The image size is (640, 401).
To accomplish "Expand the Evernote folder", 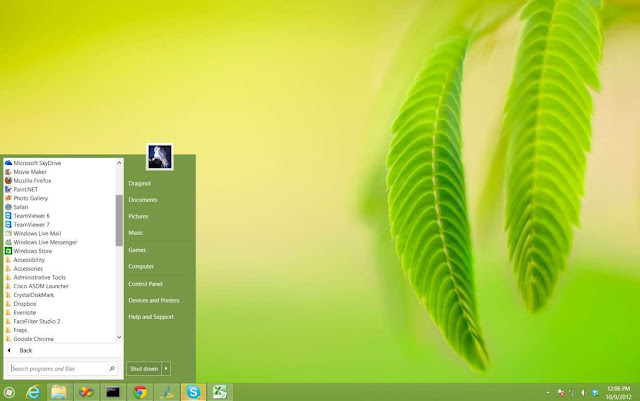I will (20, 313).
